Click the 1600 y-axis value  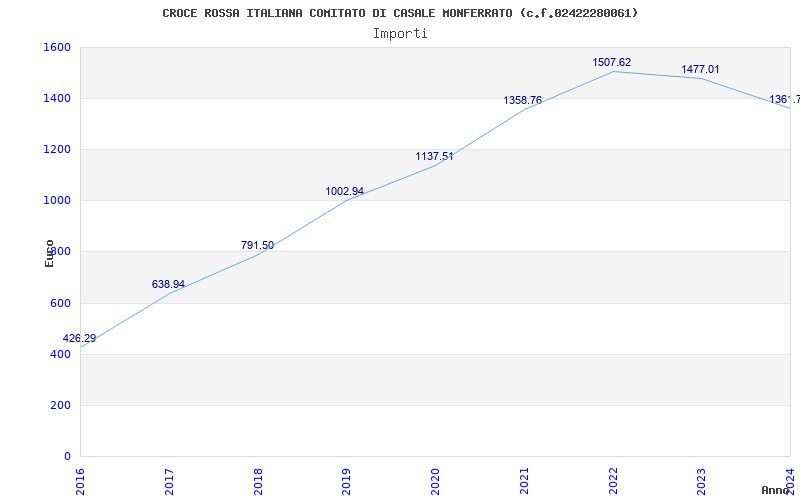click(x=57, y=47)
